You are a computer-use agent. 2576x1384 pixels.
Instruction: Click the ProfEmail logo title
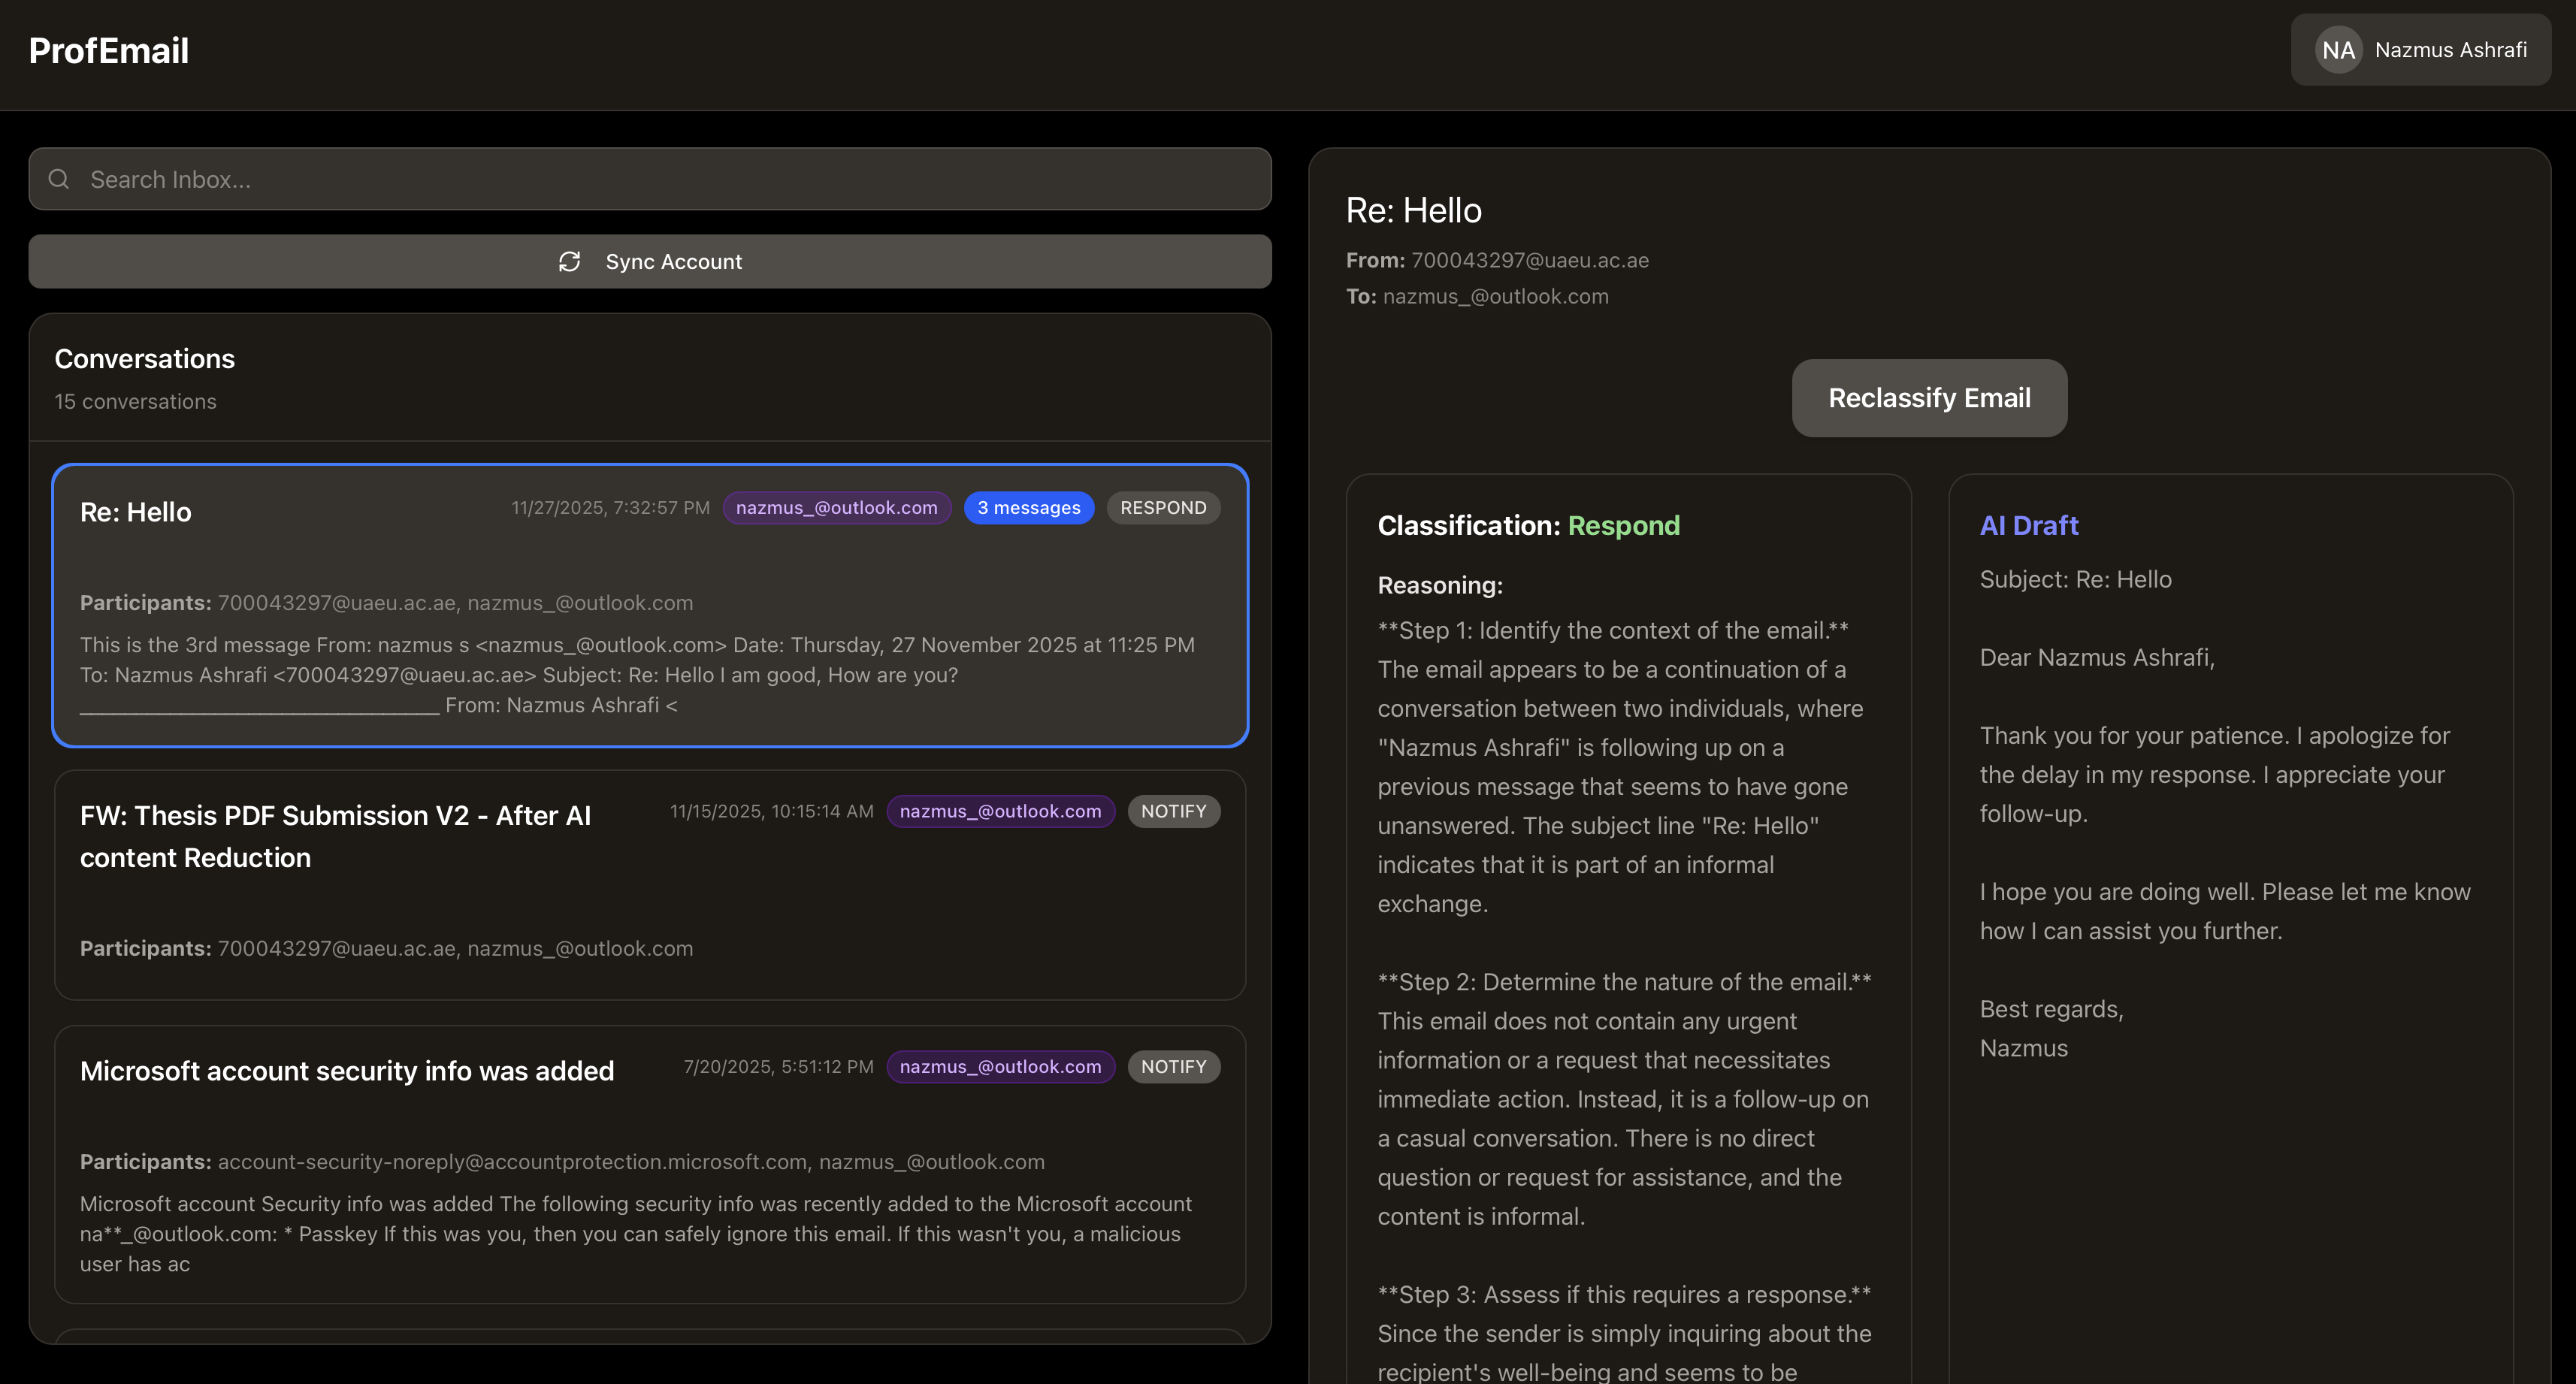(x=109, y=50)
